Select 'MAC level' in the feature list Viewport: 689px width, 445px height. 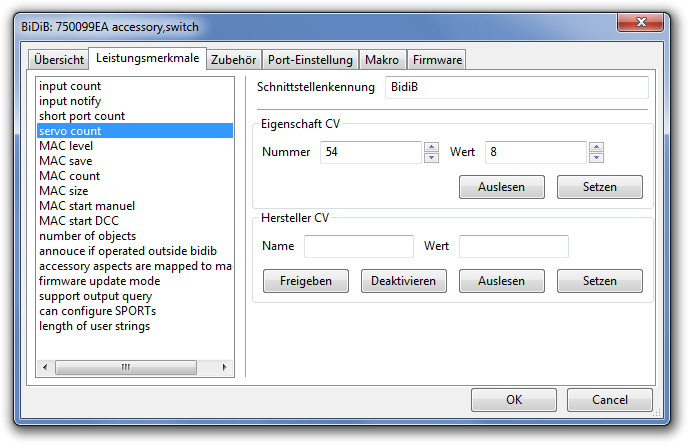[x=66, y=146]
